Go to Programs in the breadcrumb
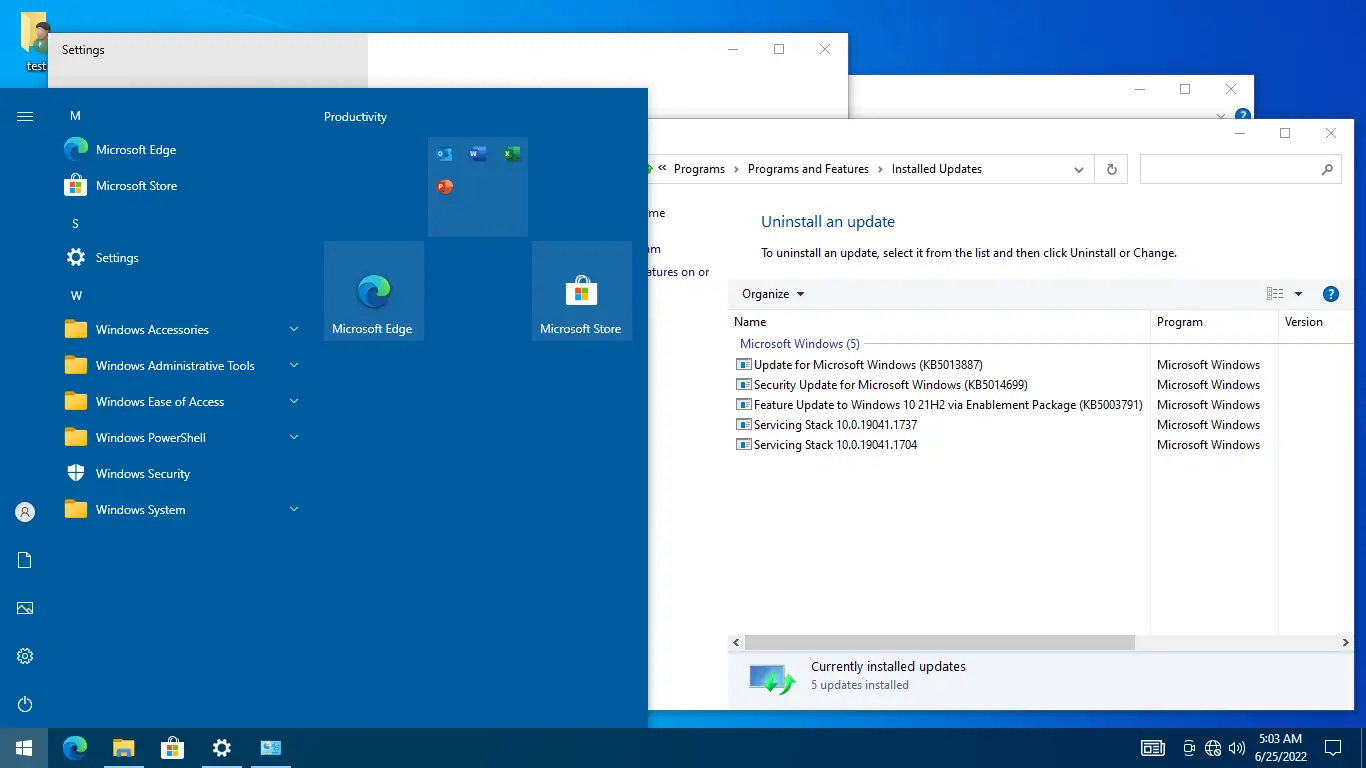The height and width of the screenshot is (768, 1366). pos(699,169)
